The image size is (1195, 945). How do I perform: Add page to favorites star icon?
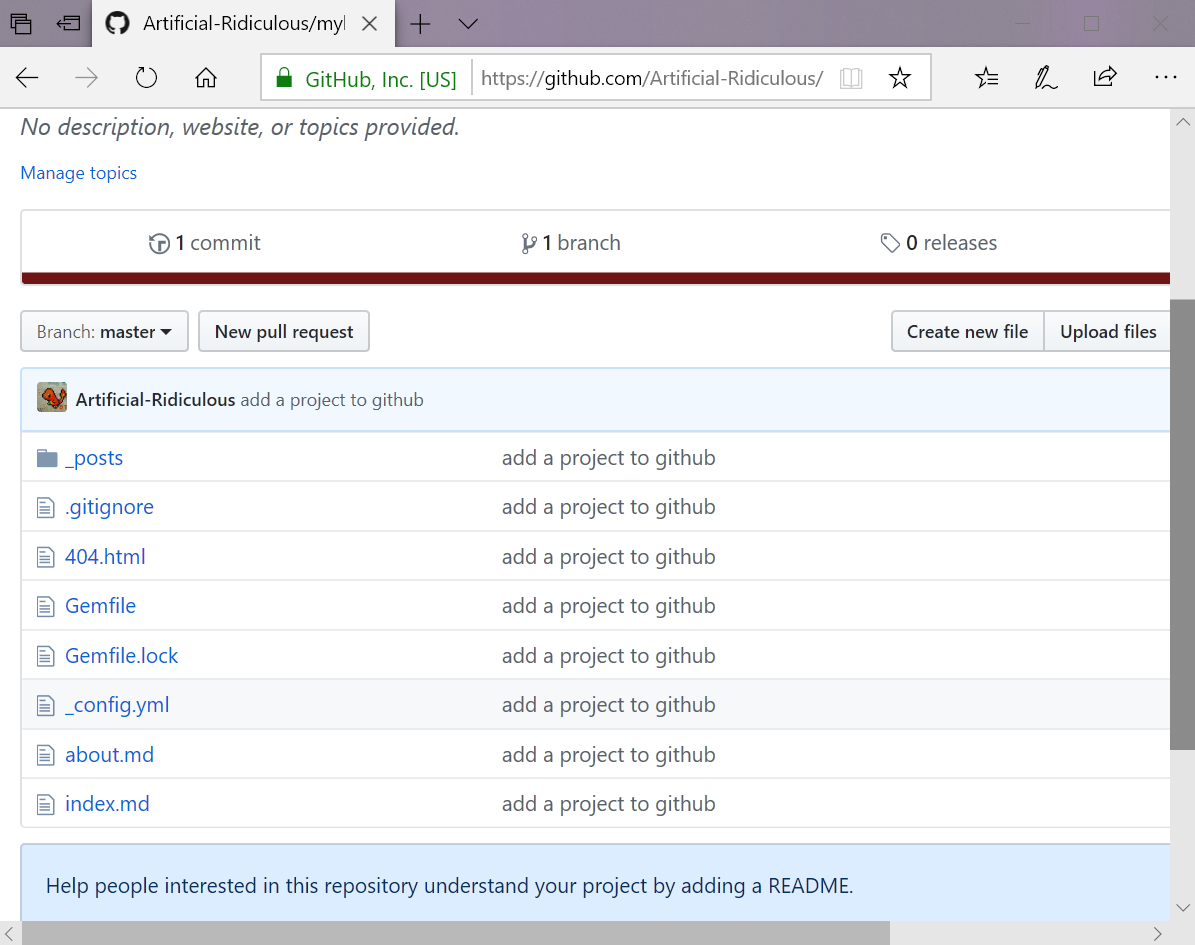click(x=899, y=78)
